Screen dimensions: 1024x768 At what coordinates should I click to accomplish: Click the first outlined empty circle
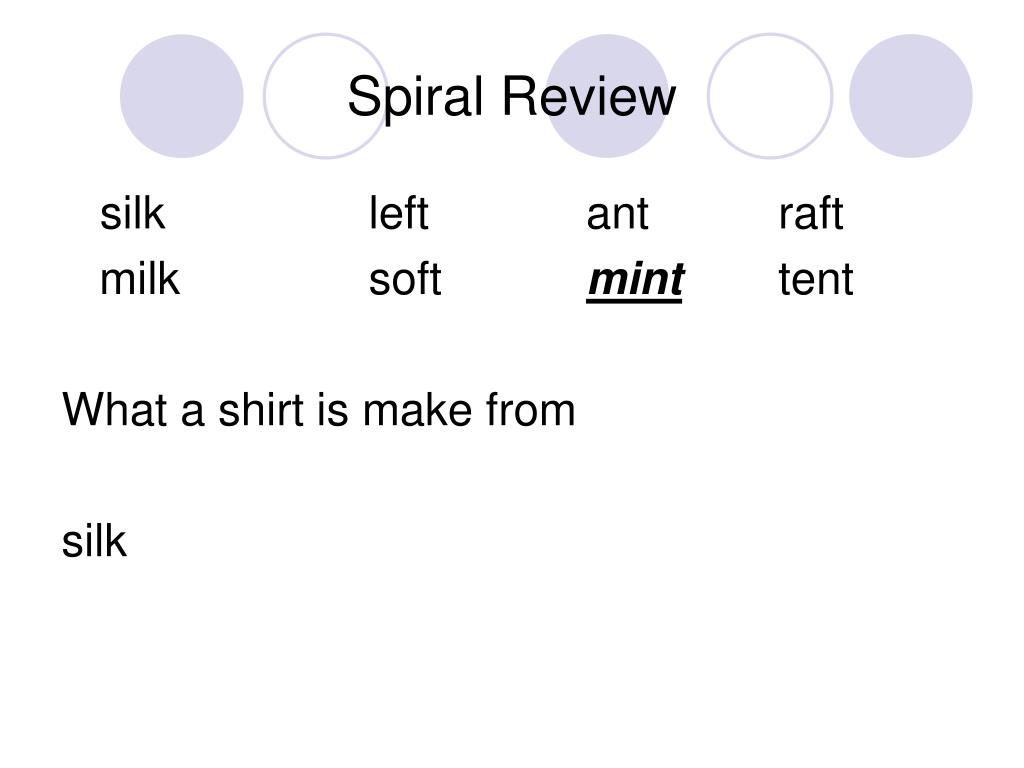tap(325, 96)
